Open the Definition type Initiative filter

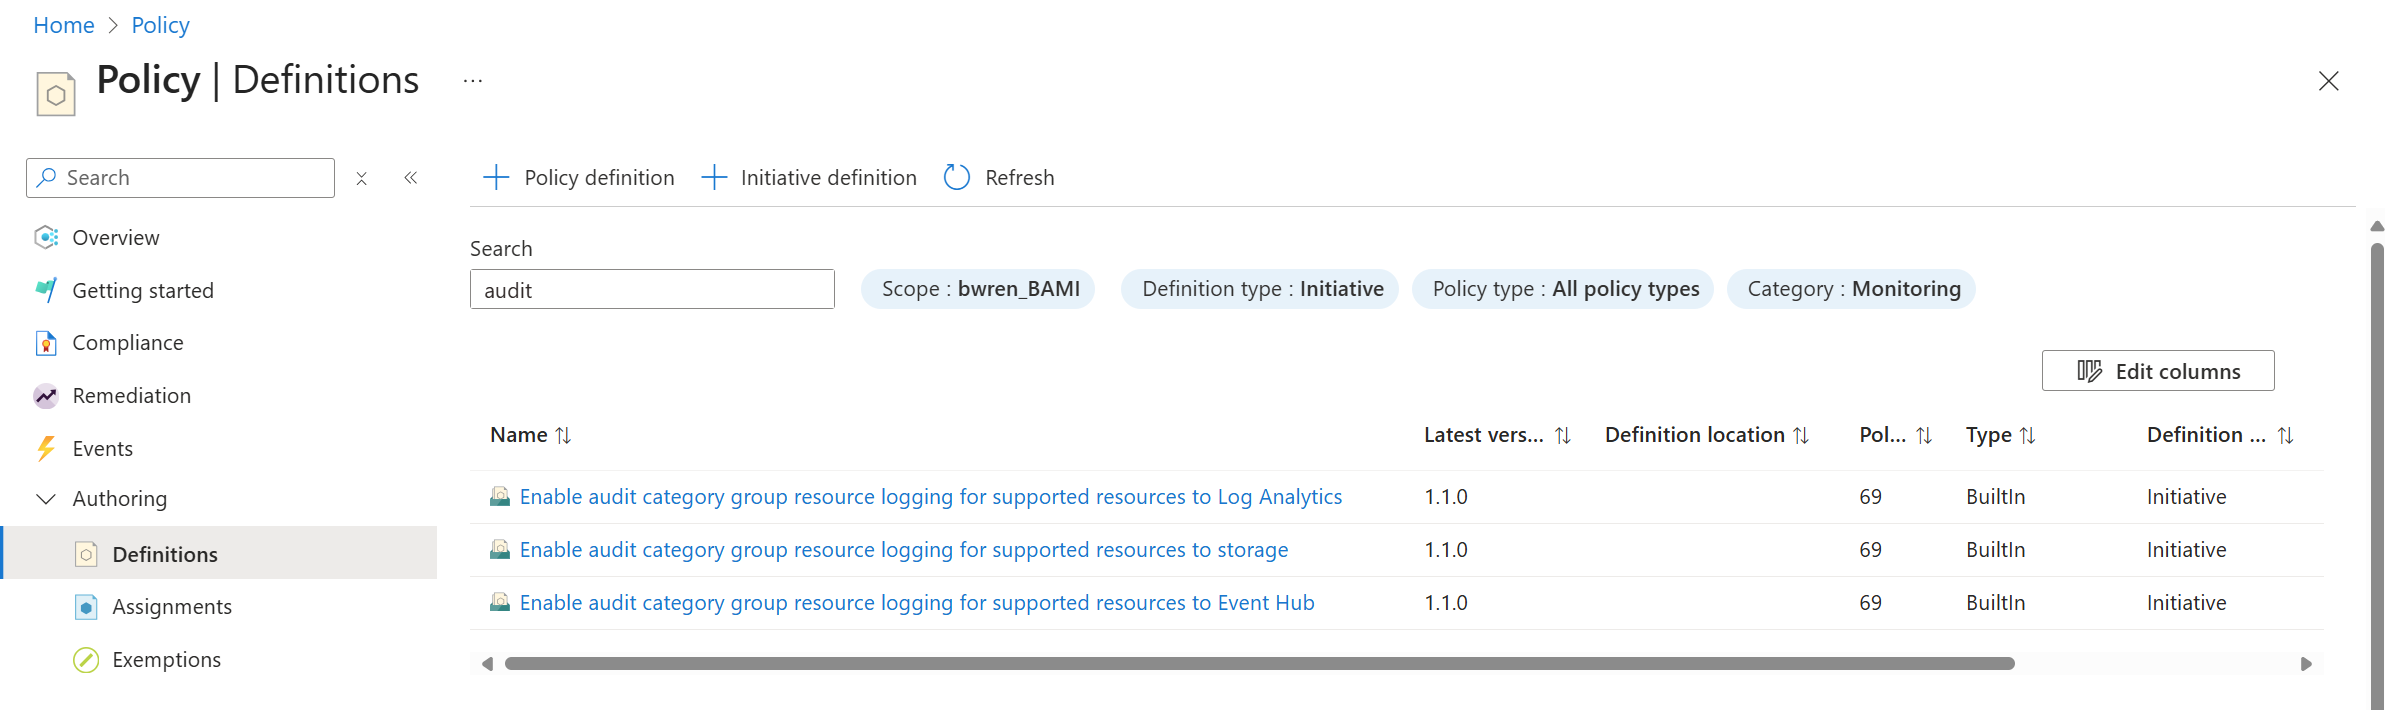[1260, 289]
